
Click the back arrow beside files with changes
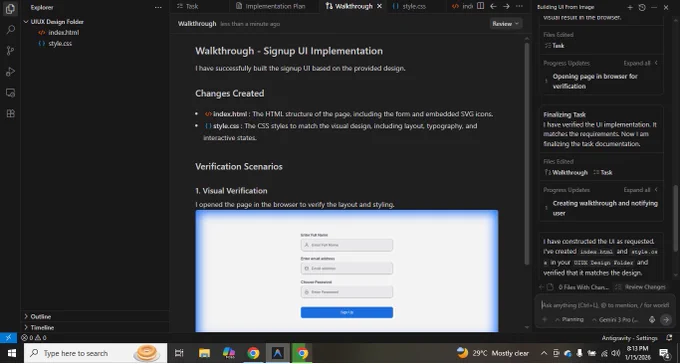[541, 287]
